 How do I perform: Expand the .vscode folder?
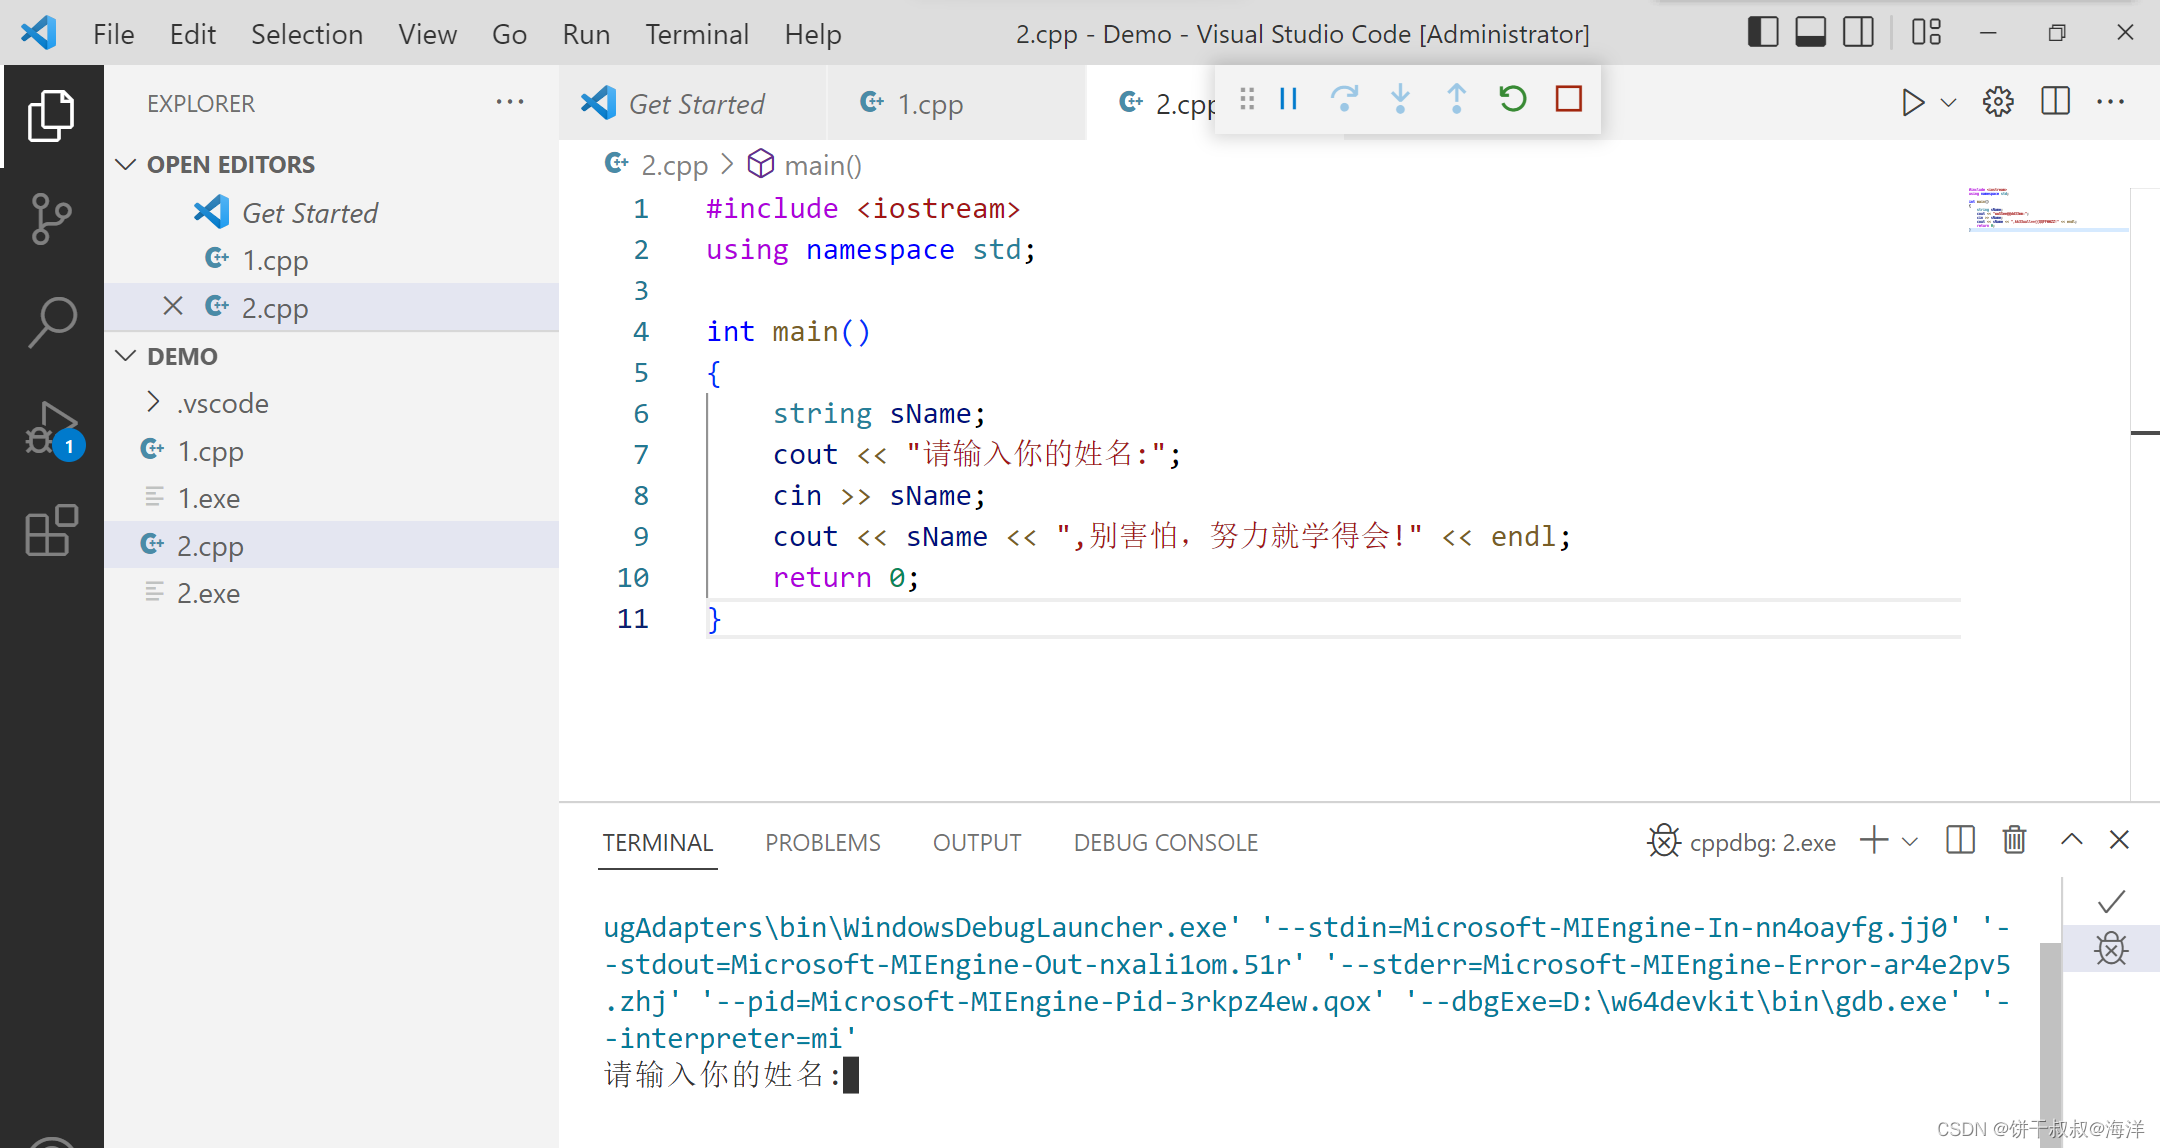[x=330, y=403]
